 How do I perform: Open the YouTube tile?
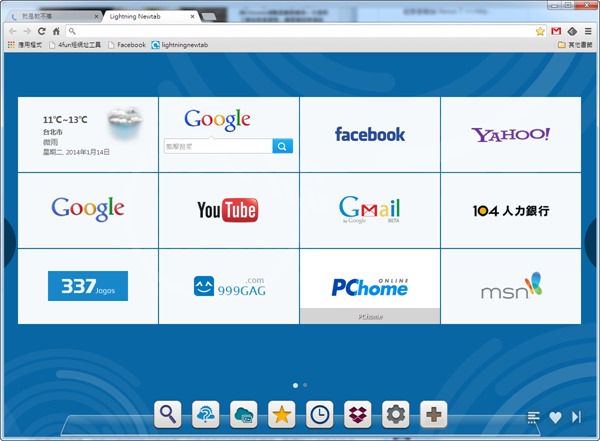coord(229,210)
